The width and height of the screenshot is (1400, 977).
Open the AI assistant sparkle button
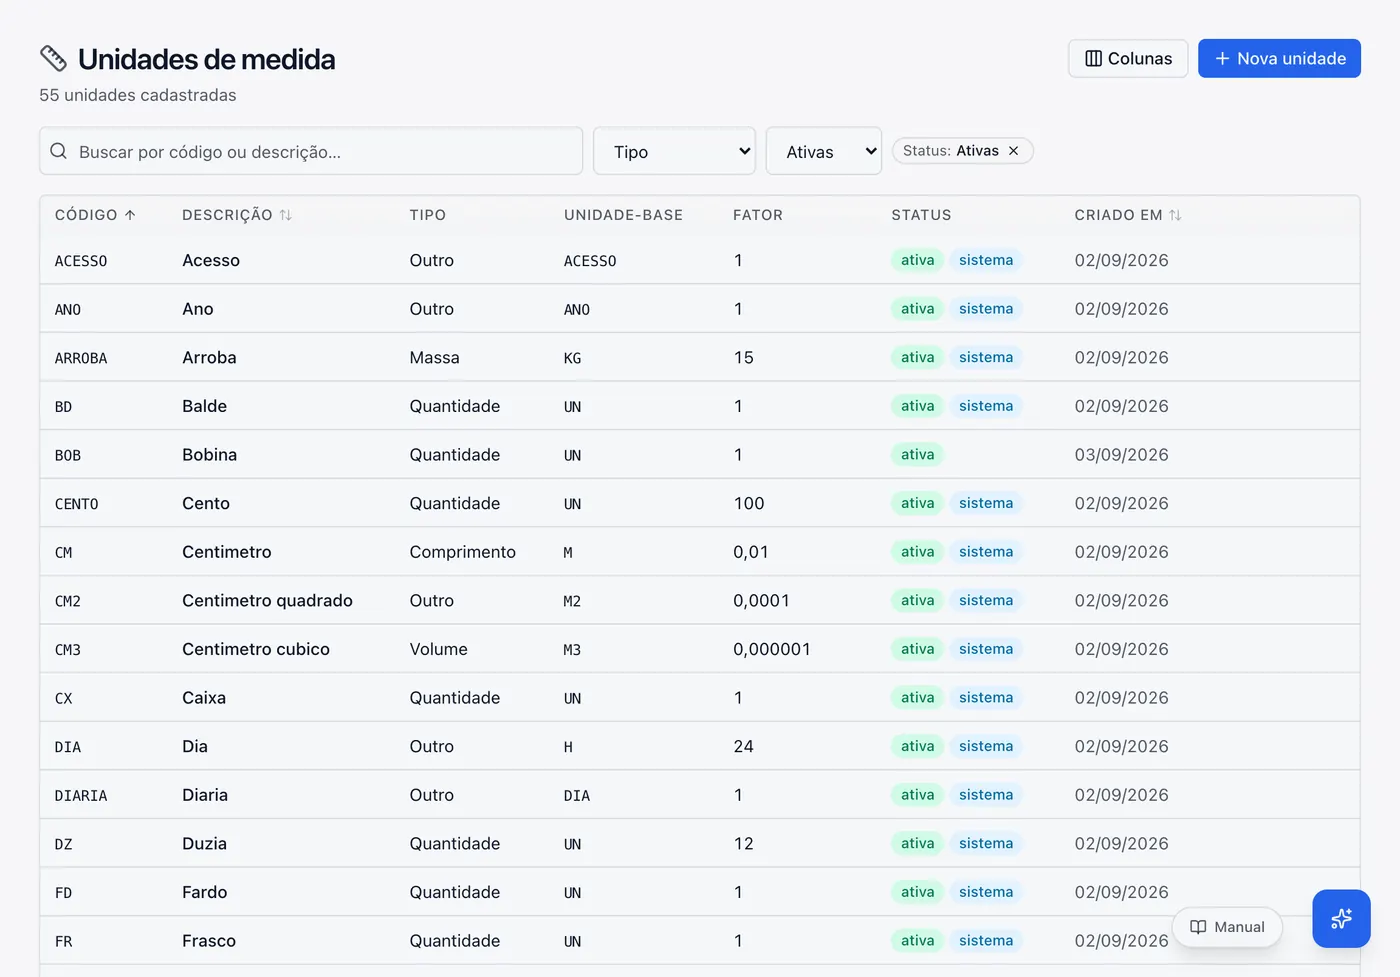click(1341, 919)
